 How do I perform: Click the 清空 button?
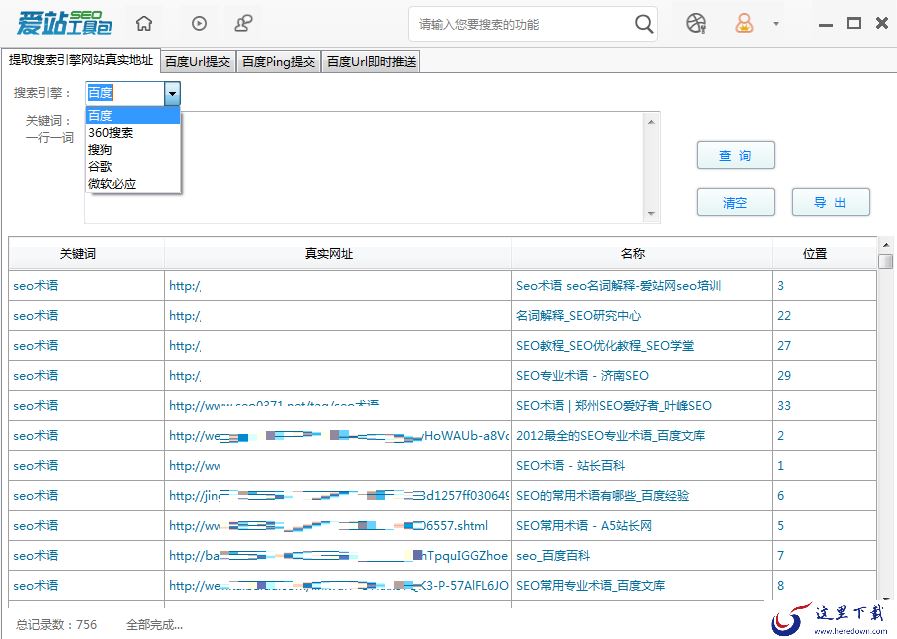(736, 202)
